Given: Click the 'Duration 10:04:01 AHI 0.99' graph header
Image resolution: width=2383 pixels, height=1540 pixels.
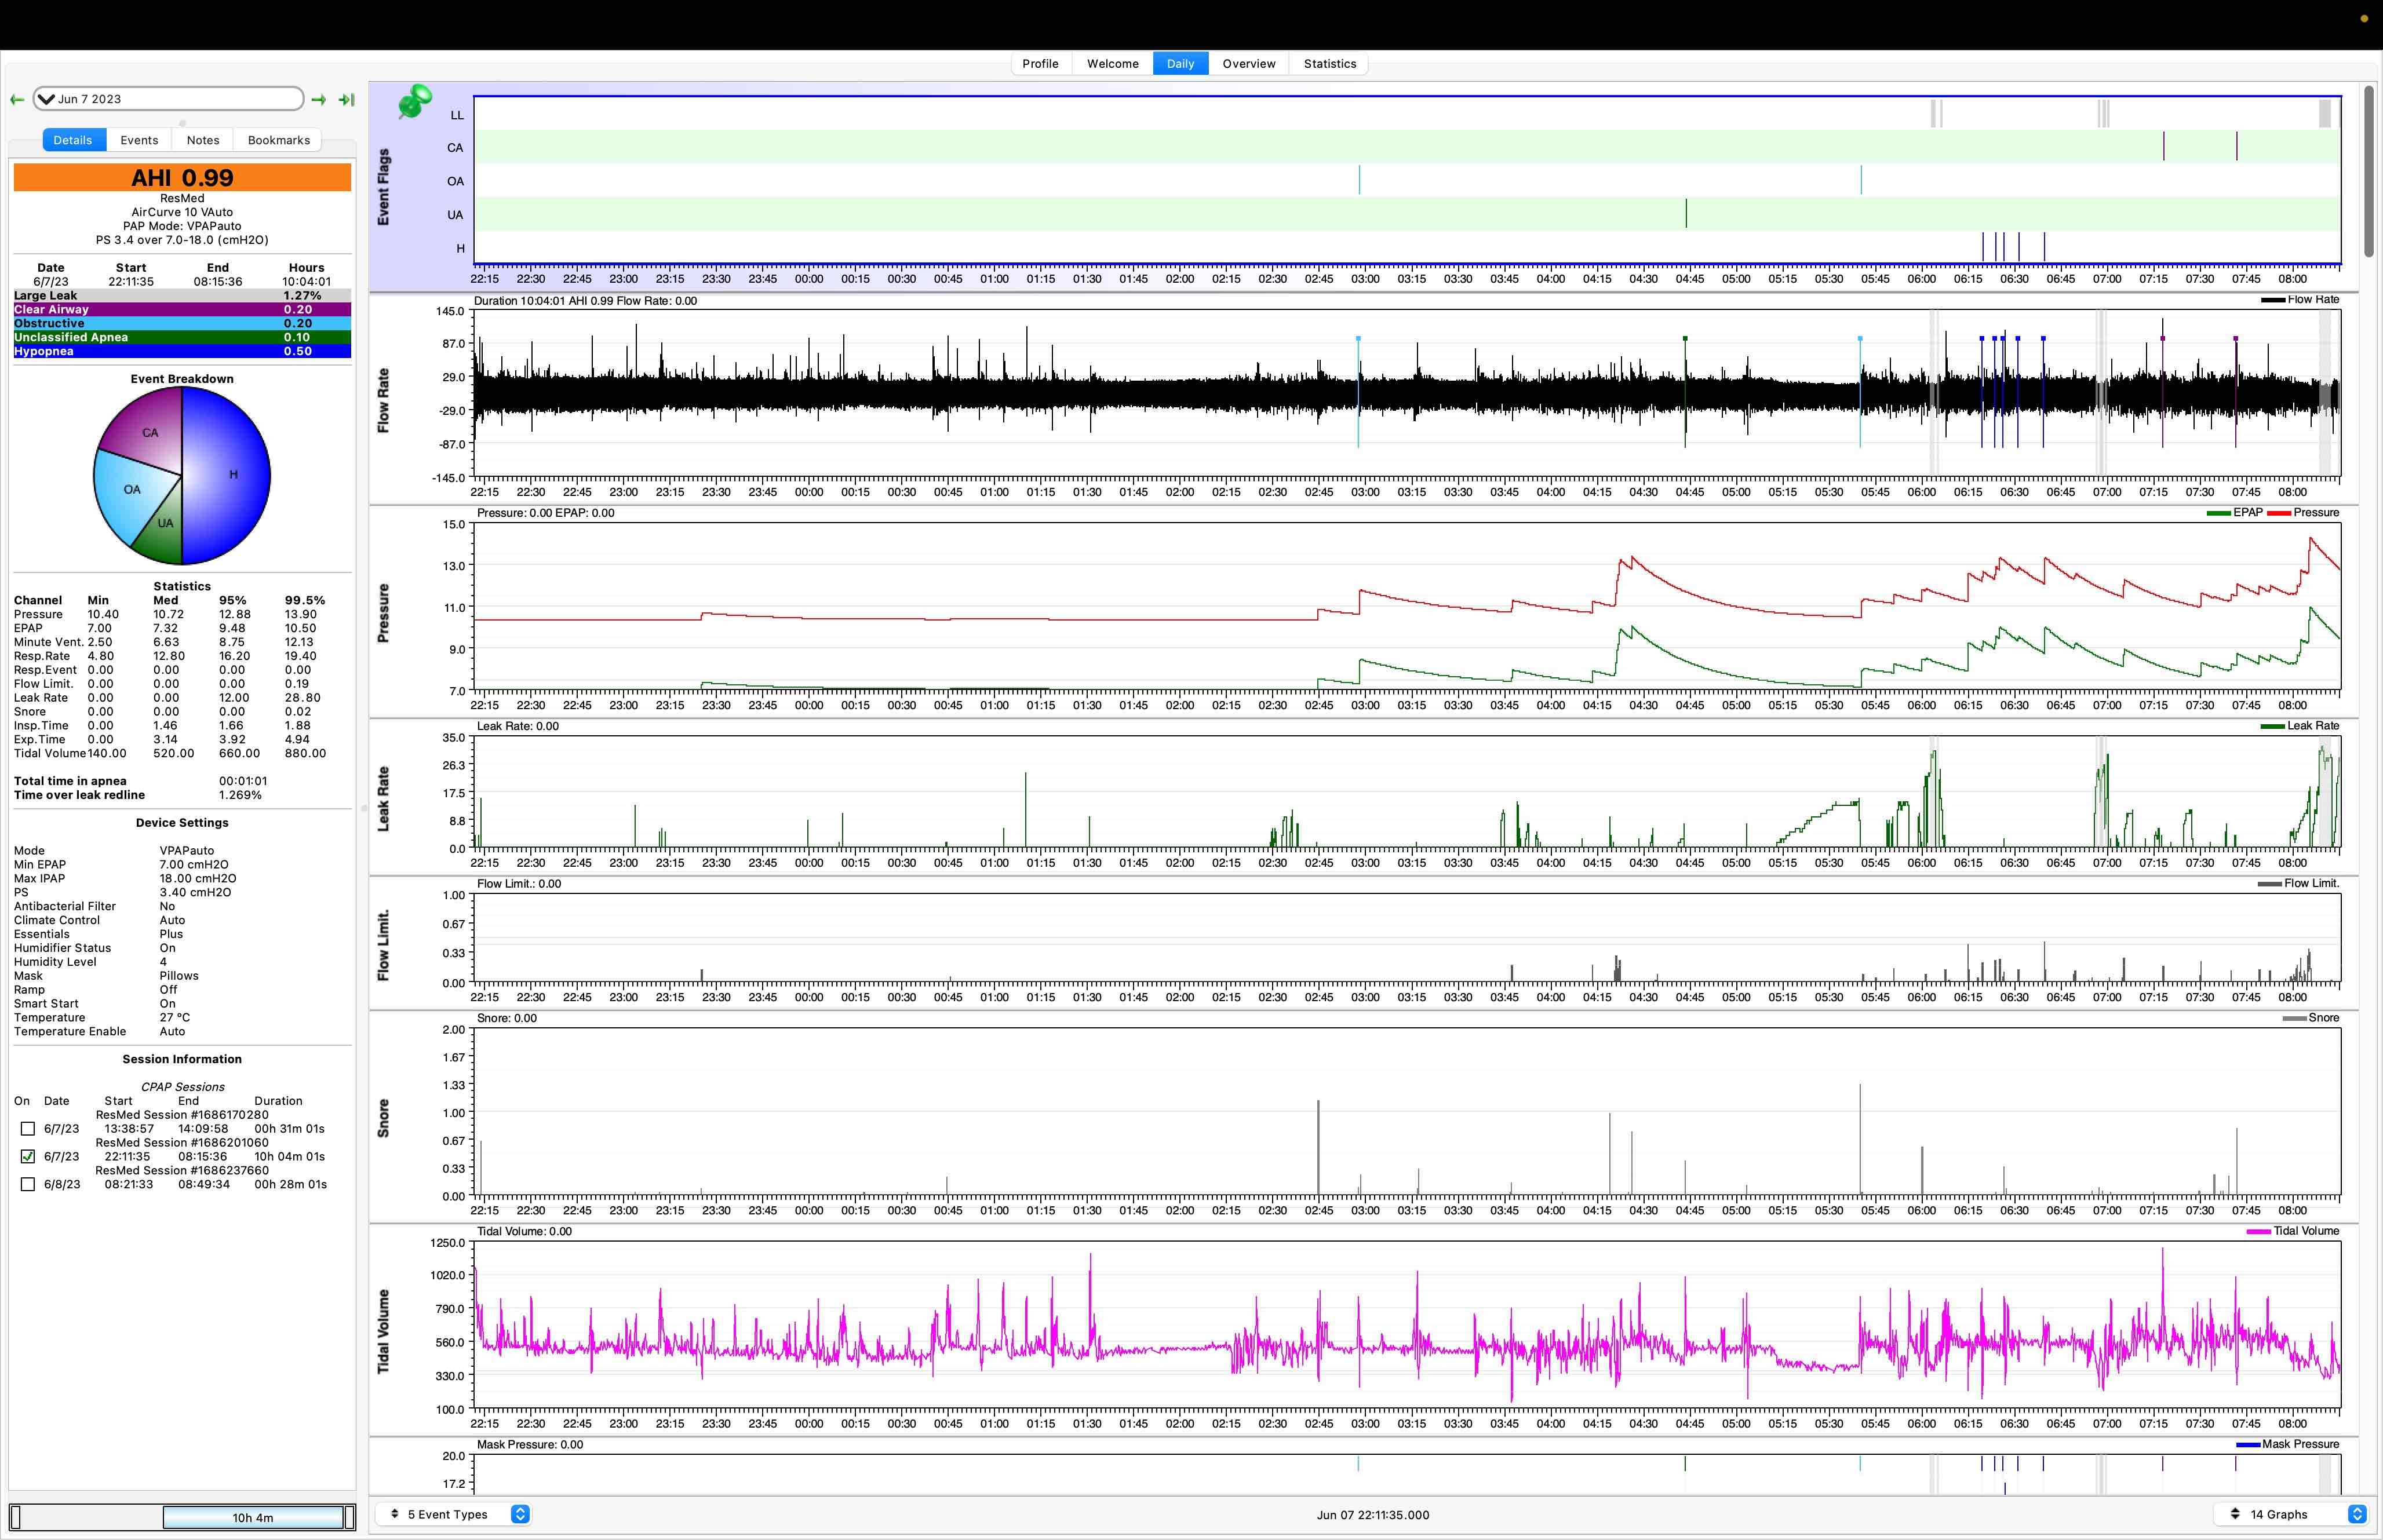Looking at the screenshot, I should click(585, 301).
